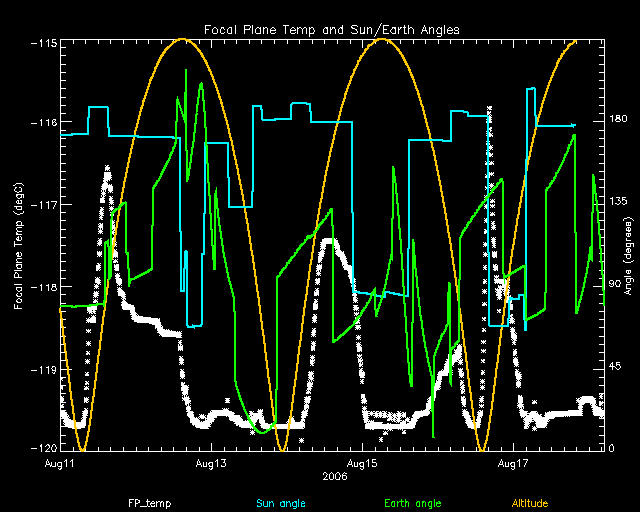640x512 pixels.
Task: Click the Aug13 date tick label
Action: (x=212, y=464)
